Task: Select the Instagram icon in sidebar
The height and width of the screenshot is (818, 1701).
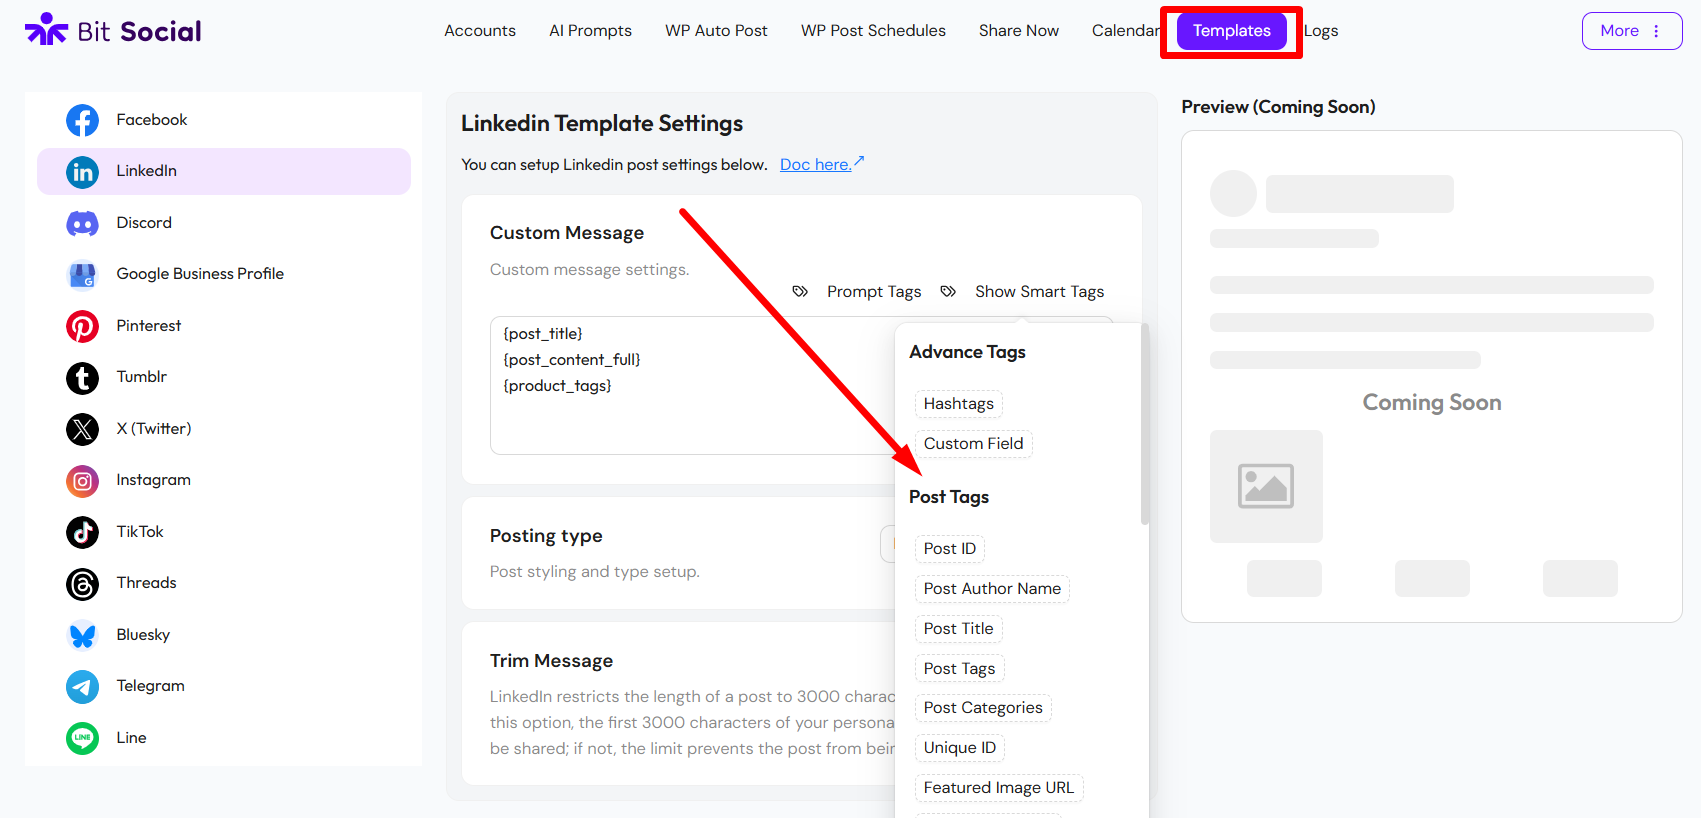Action: 82,481
